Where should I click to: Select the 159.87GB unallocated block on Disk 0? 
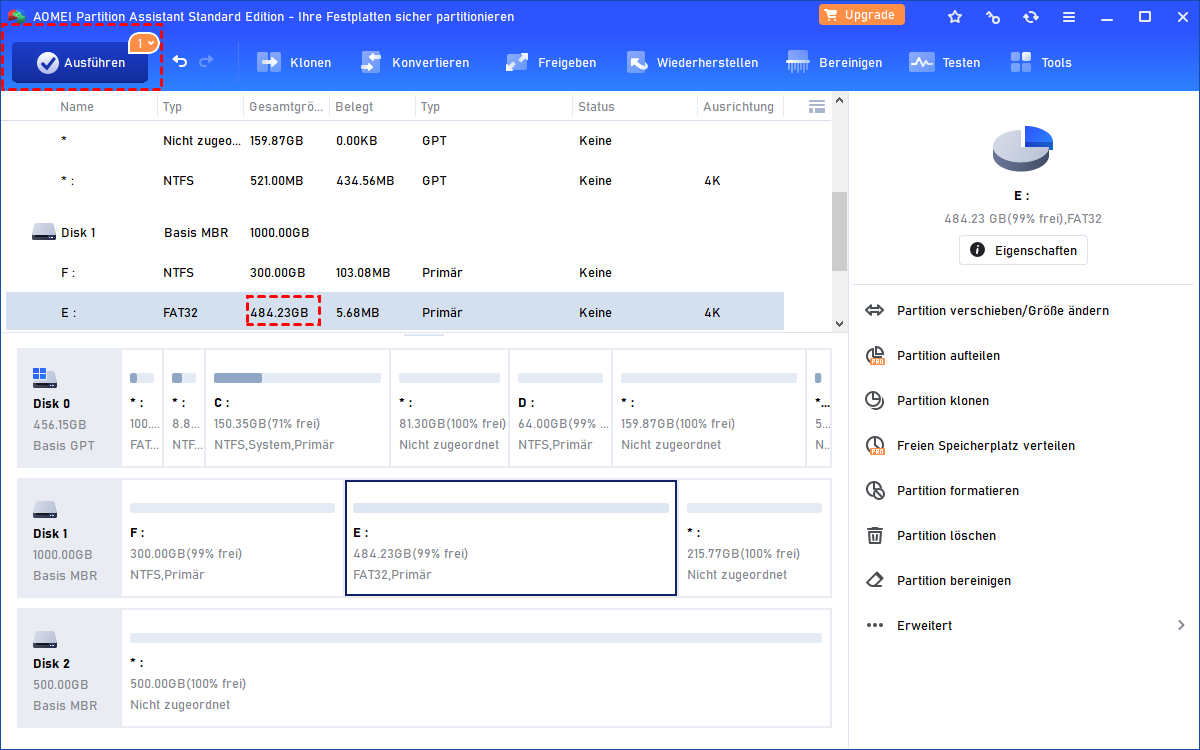[x=709, y=408]
